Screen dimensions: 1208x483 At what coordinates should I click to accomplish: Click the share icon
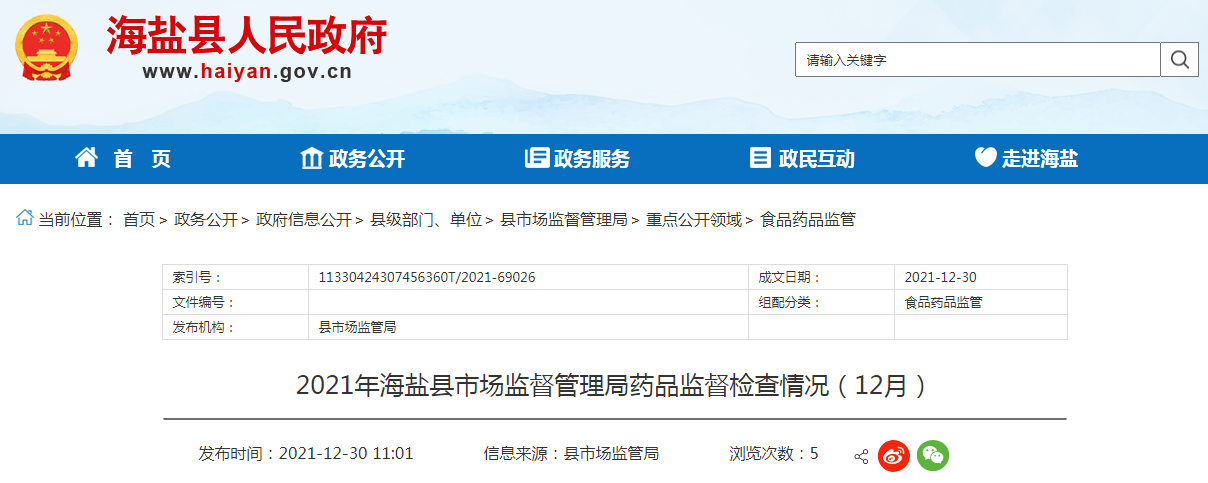click(x=861, y=456)
